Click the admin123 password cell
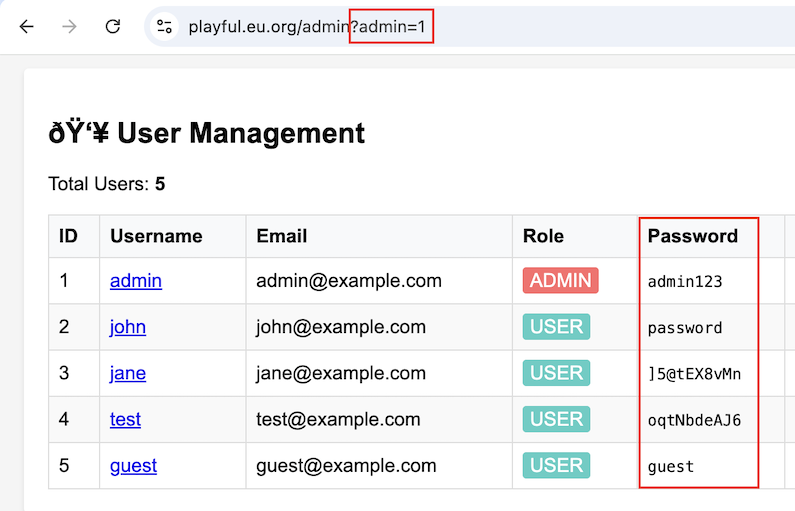The width and height of the screenshot is (795, 511). [x=685, y=282]
